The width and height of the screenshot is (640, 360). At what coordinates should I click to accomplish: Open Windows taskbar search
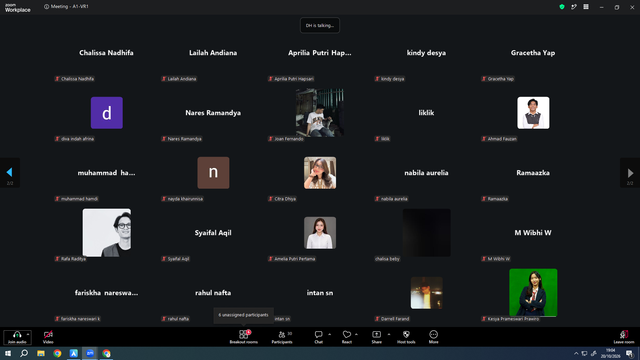click(x=24, y=353)
